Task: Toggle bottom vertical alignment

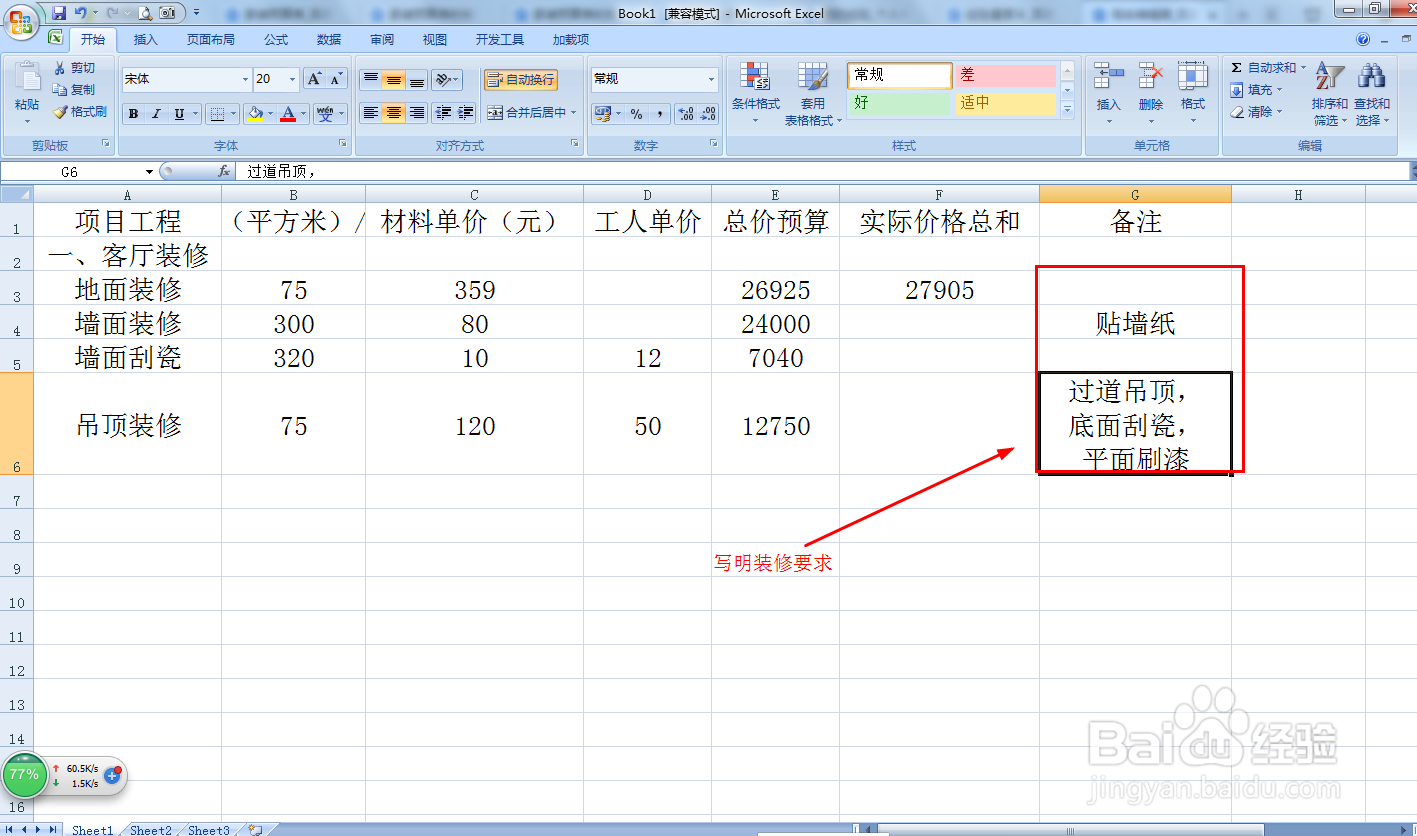Action: click(417, 80)
